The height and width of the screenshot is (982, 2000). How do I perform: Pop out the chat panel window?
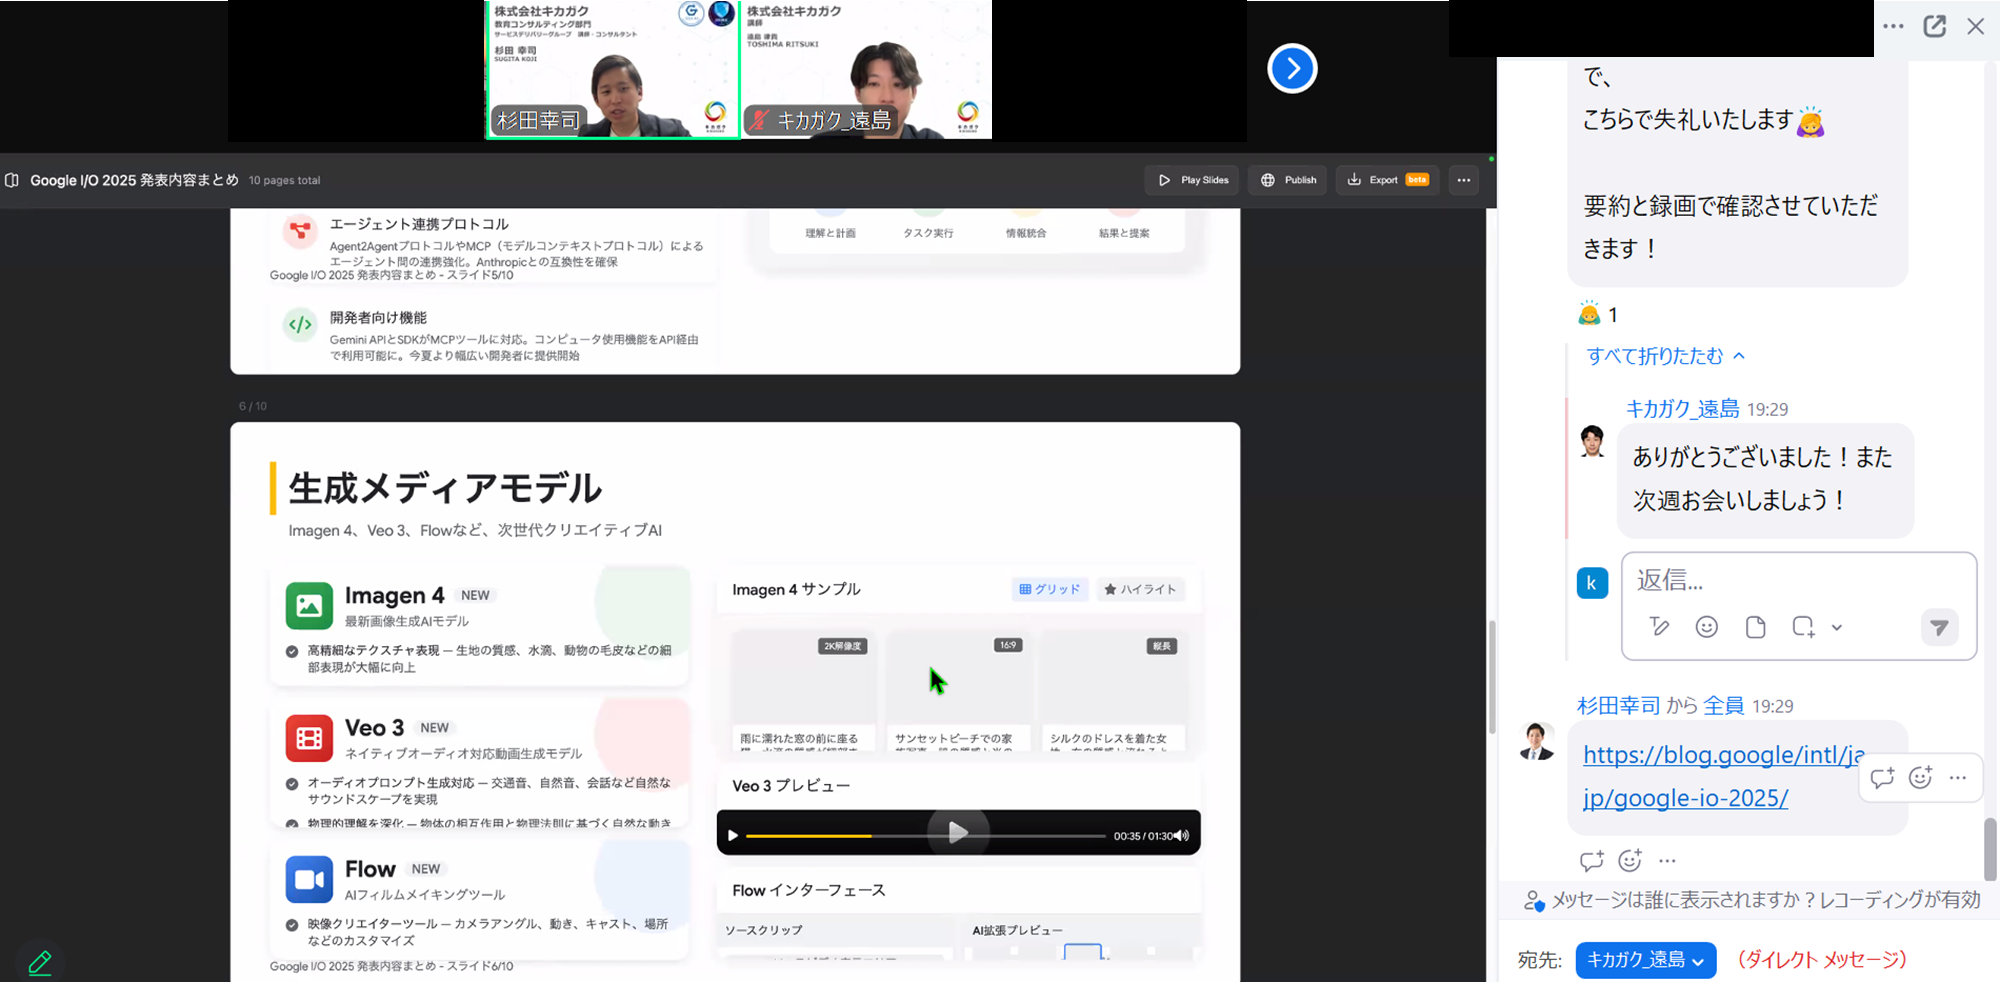point(1935,26)
